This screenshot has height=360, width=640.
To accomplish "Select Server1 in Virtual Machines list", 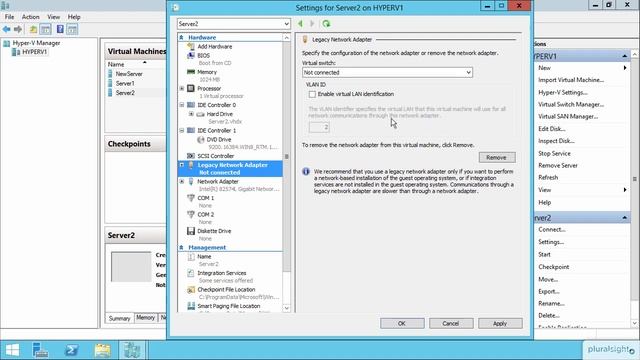I will pos(125,83).
